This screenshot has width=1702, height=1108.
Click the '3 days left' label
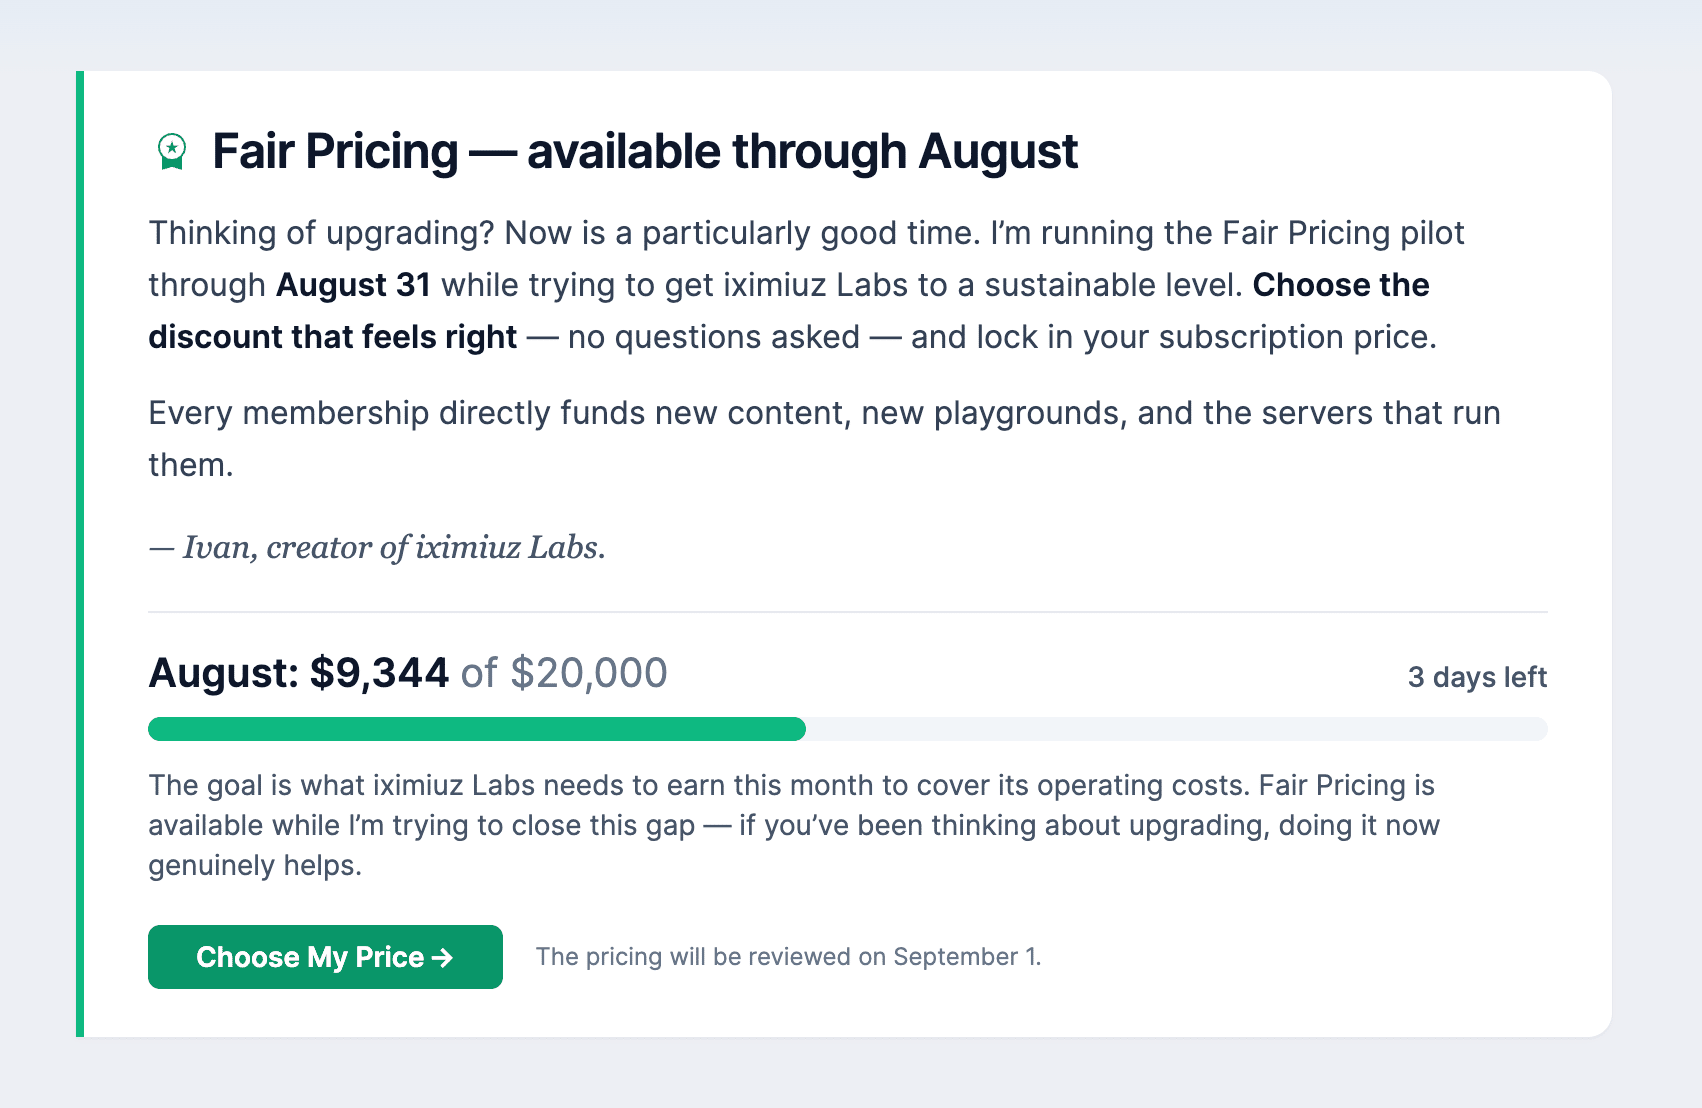[x=1477, y=677]
